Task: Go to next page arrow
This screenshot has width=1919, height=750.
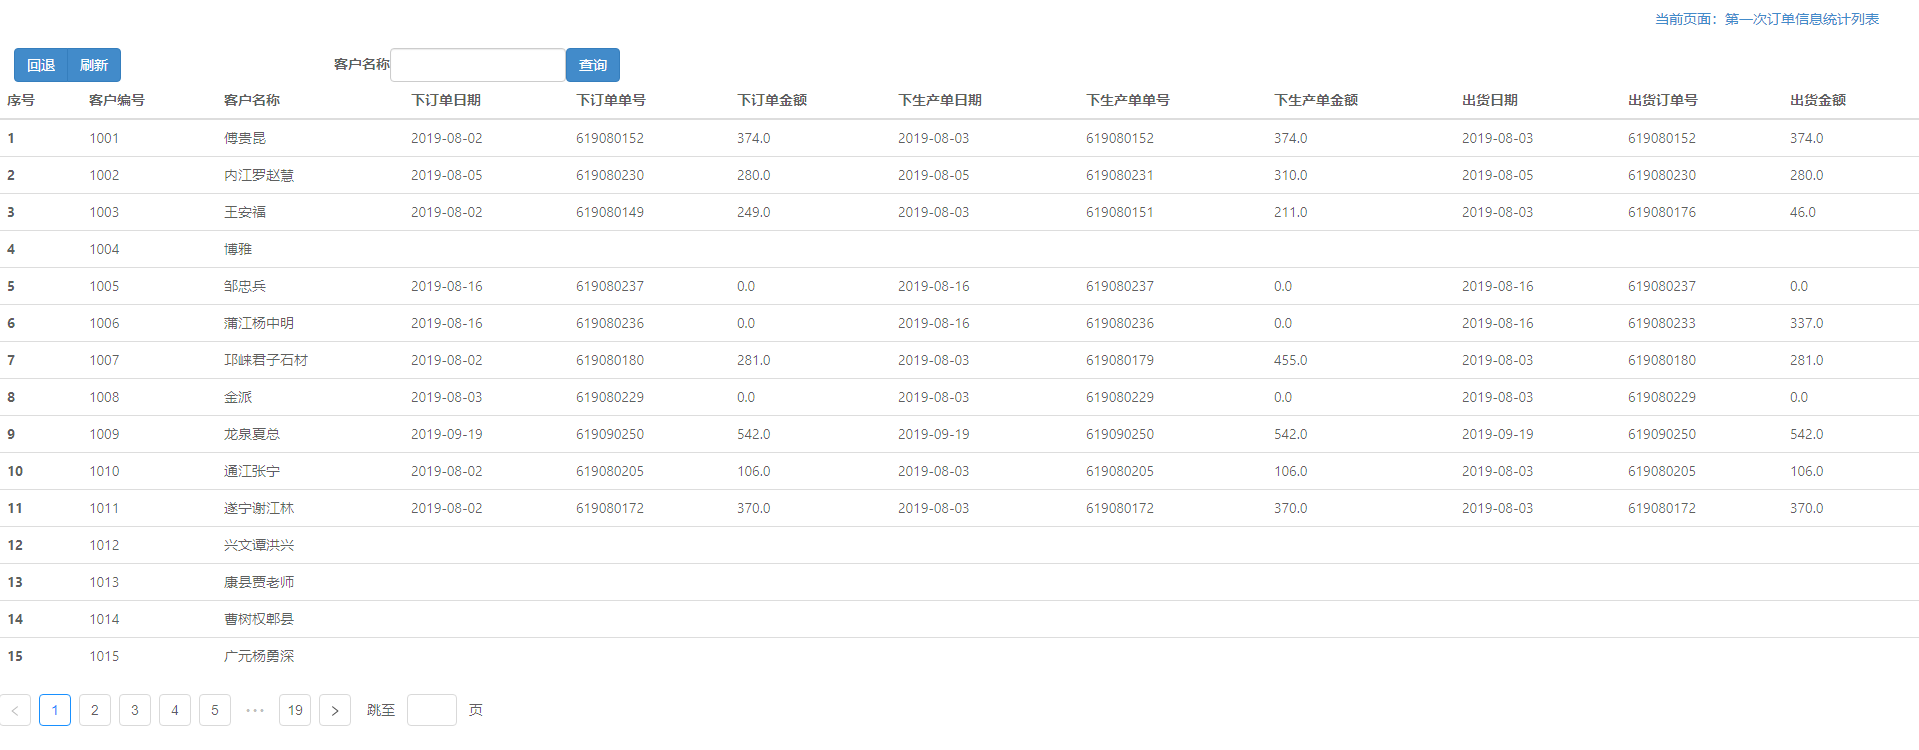Action: [335, 710]
